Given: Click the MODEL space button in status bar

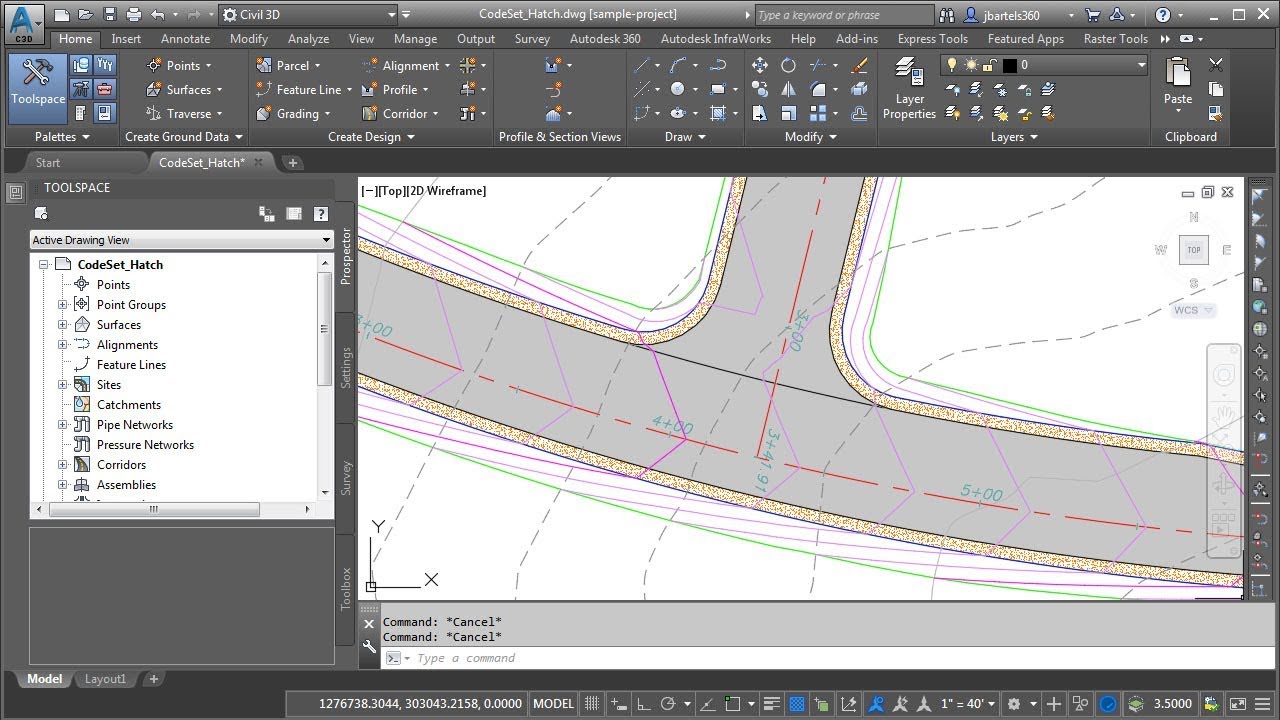Looking at the screenshot, I should click(x=553, y=704).
